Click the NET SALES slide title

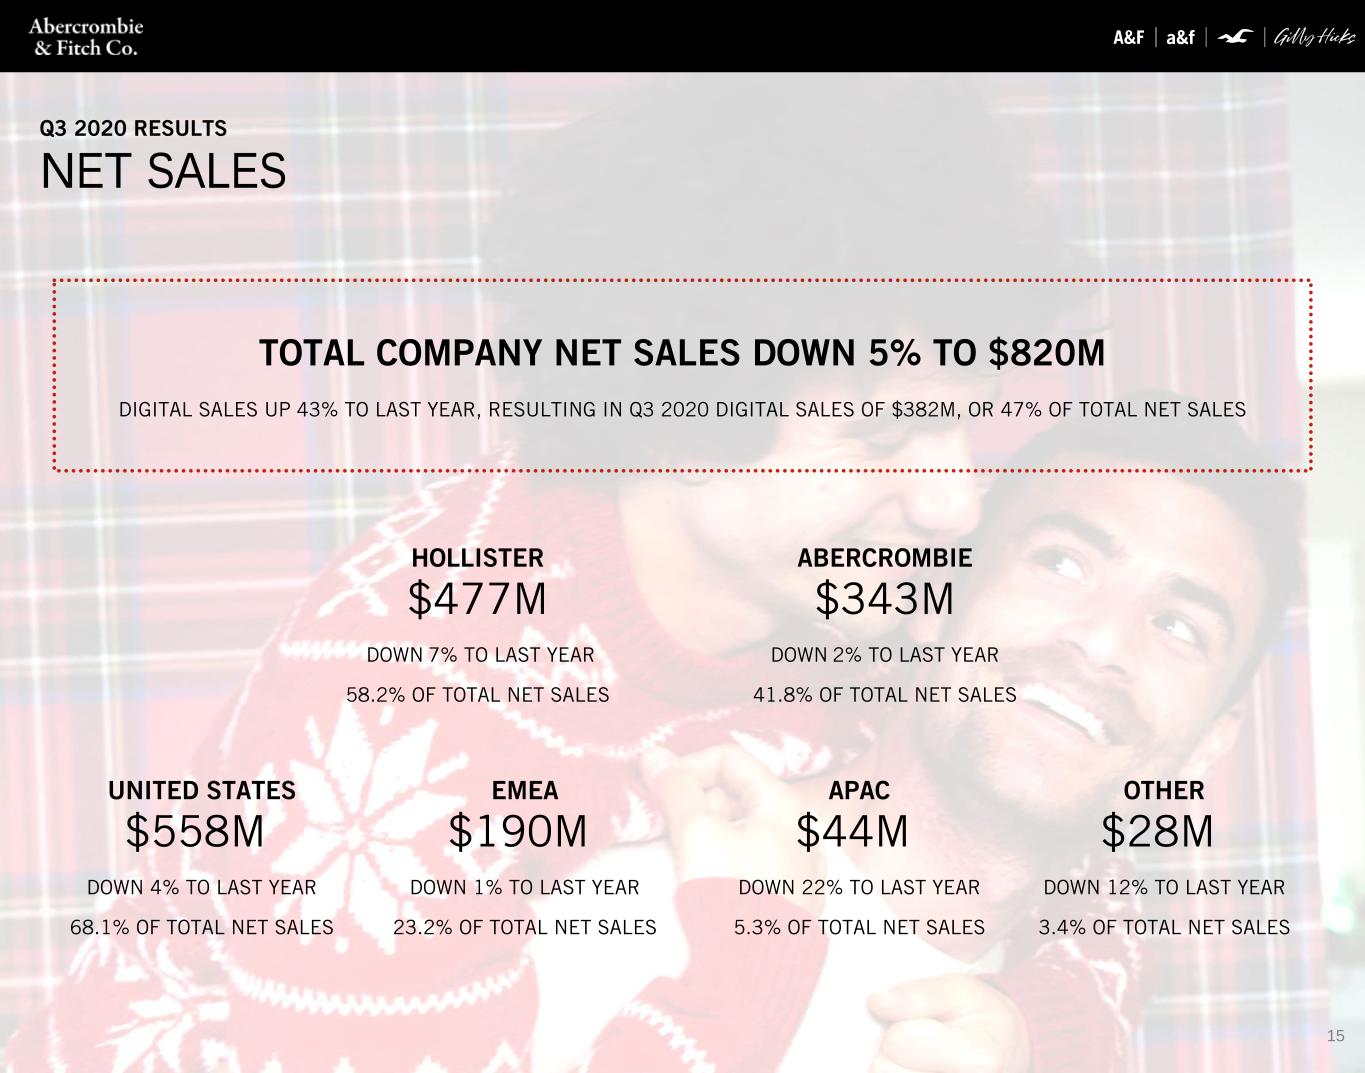pyautogui.click(x=163, y=171)
